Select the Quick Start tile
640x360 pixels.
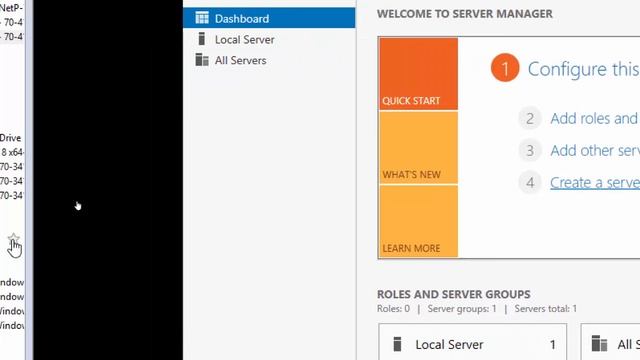point(418,74)
